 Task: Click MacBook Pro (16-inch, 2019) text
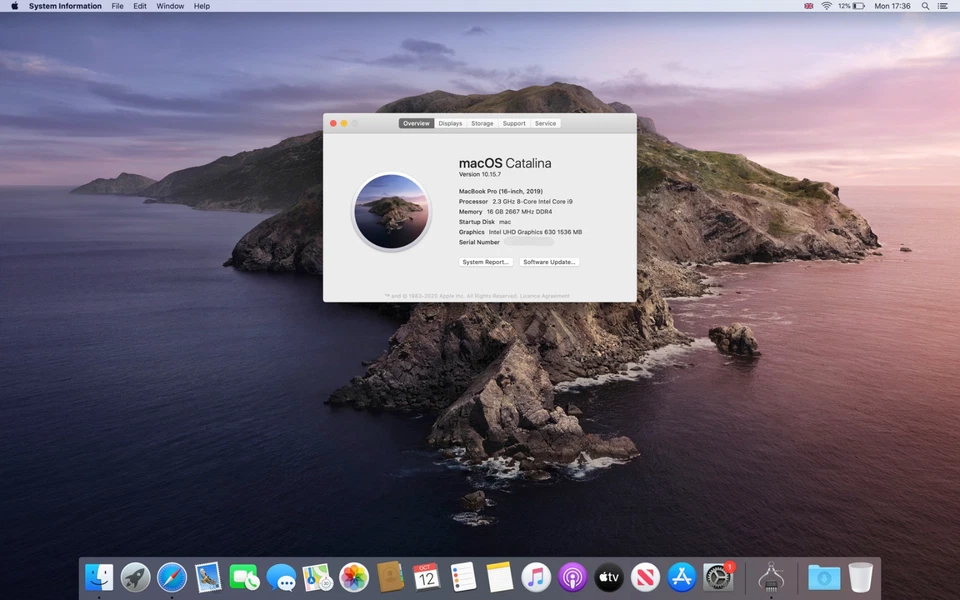pos(500,191)
